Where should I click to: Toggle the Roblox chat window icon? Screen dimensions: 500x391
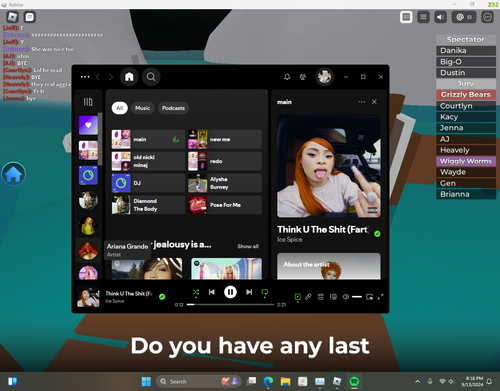[30, 17]
